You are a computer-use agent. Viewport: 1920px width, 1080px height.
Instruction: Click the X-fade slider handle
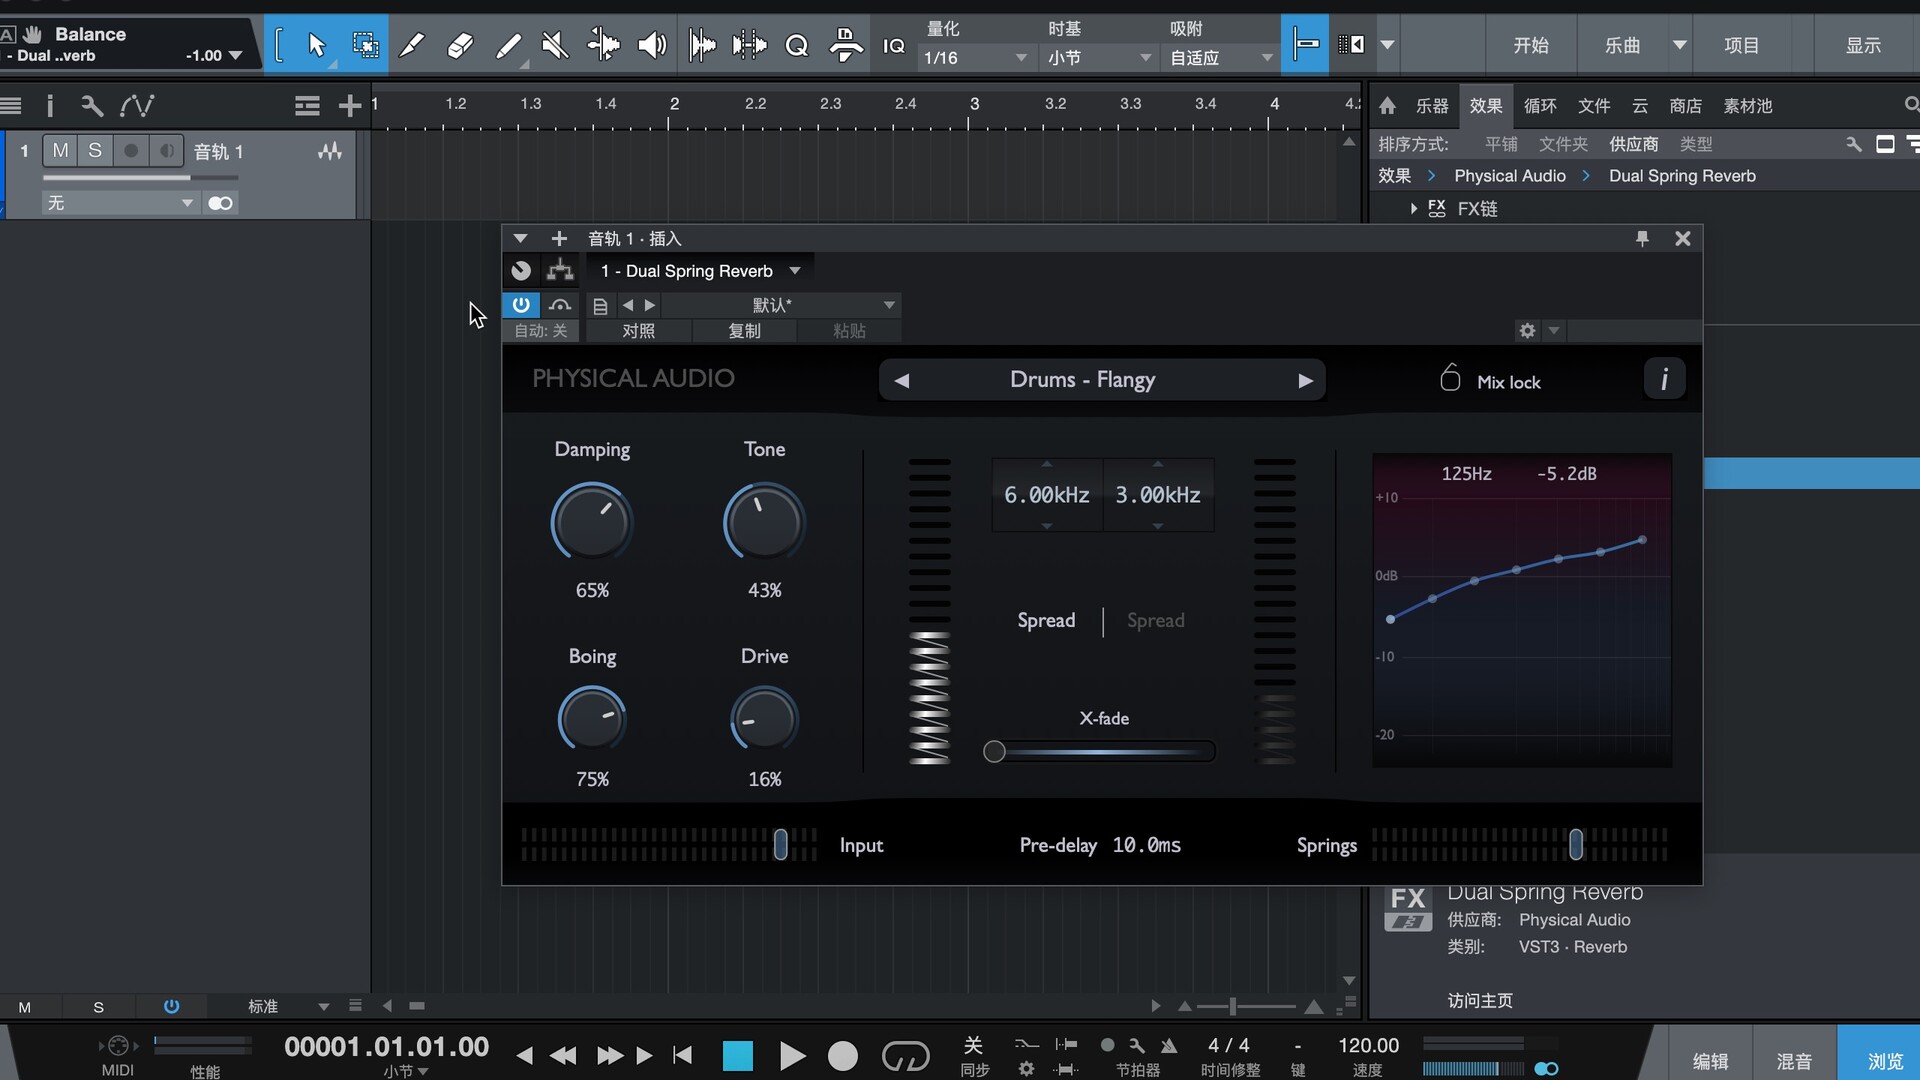[994, 751]
